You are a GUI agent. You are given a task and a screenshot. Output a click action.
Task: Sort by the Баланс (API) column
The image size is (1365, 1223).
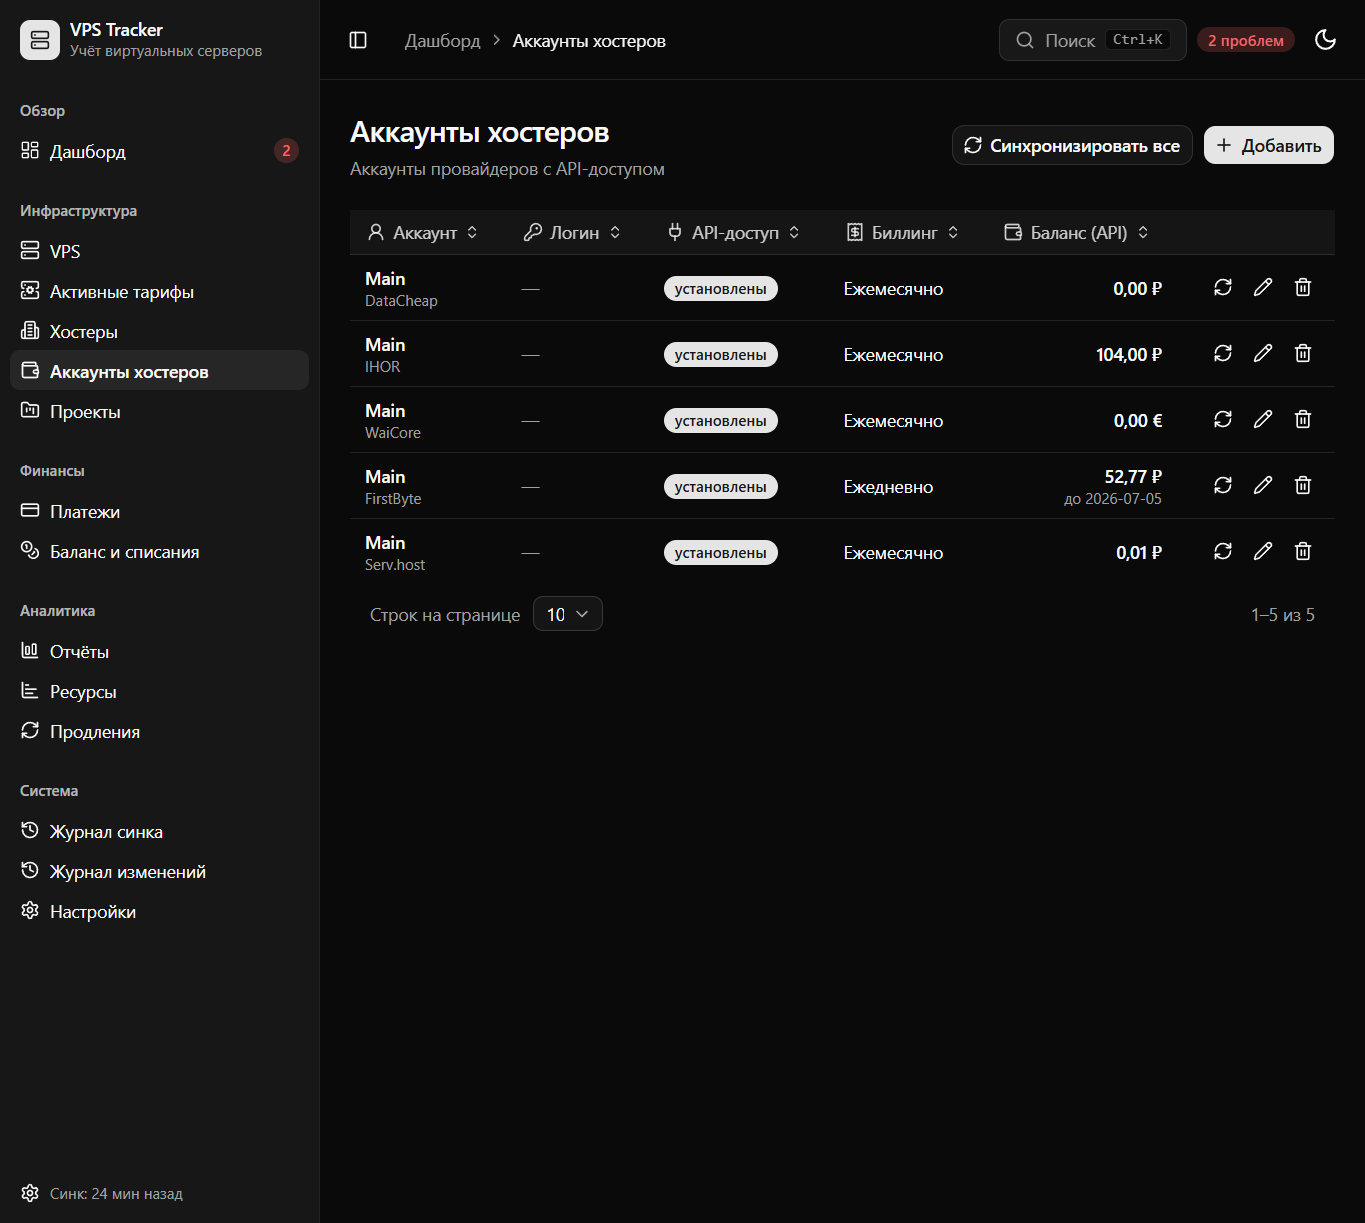[1076, 232]
